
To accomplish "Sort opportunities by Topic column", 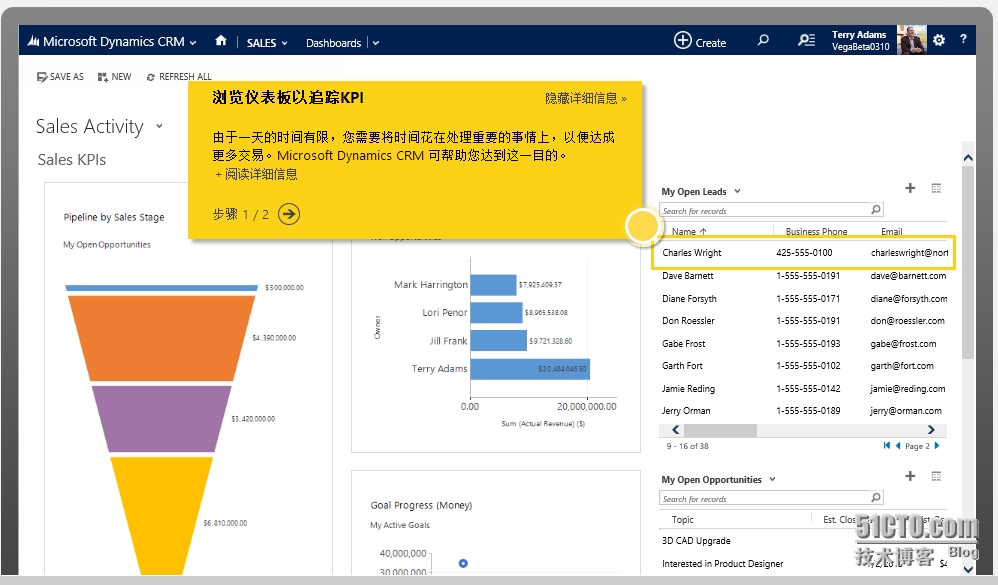I will pos(682,519).
